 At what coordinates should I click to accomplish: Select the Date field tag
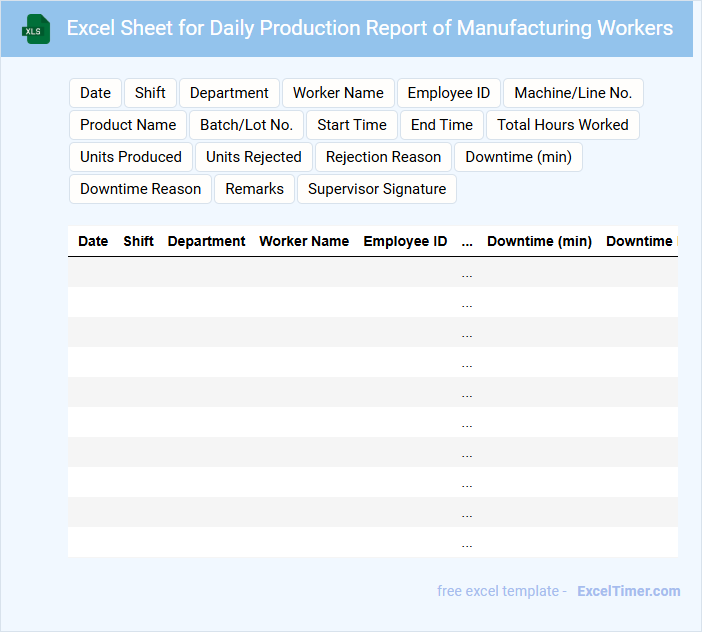95,93
